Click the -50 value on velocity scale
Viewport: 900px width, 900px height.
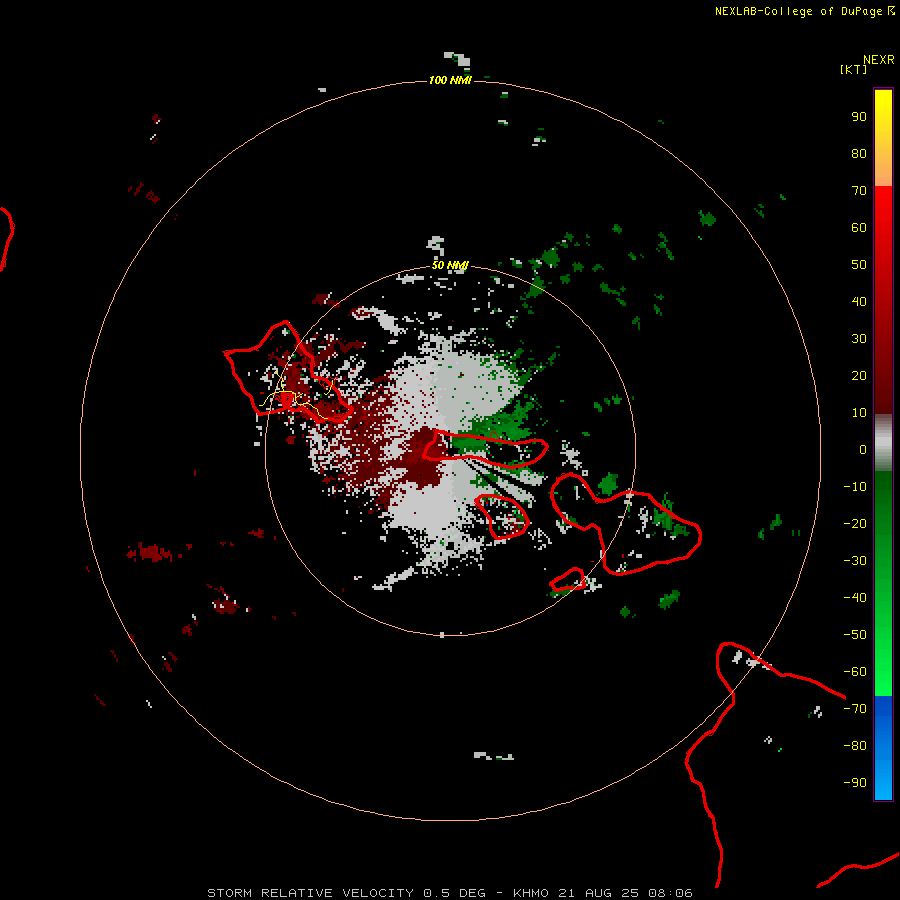coord(855,634)
